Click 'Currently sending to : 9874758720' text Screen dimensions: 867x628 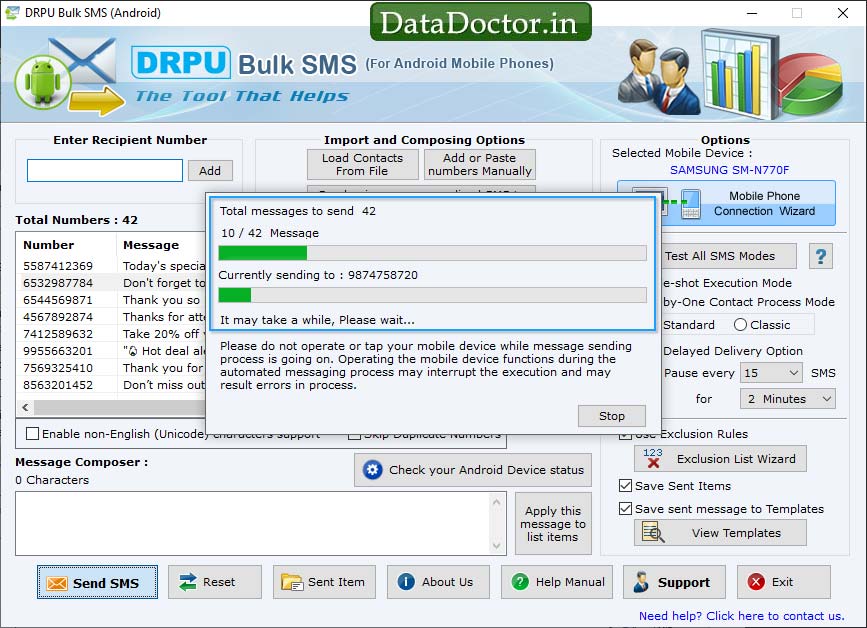pyautogui.click(x=318, y=275)
